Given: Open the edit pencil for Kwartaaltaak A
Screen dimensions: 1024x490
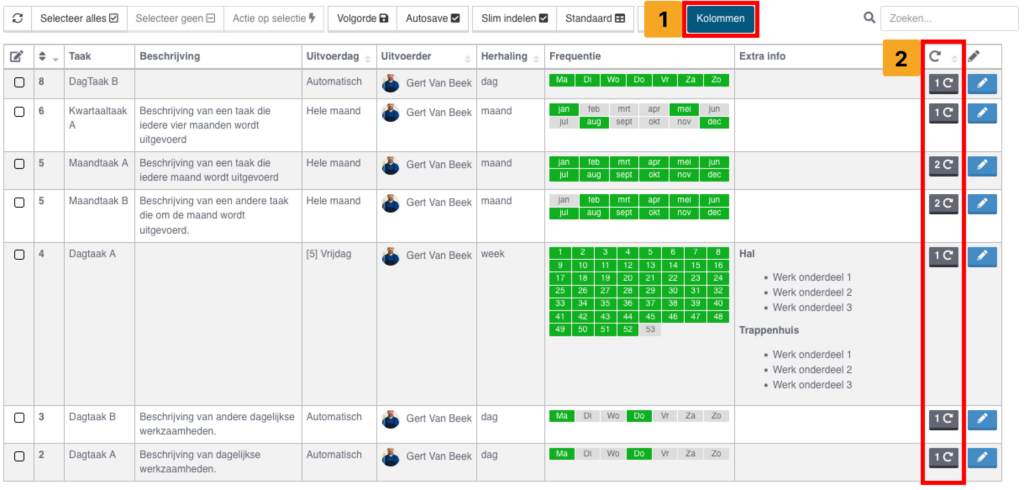Looking at the screenshot, I should click(982, 113).
